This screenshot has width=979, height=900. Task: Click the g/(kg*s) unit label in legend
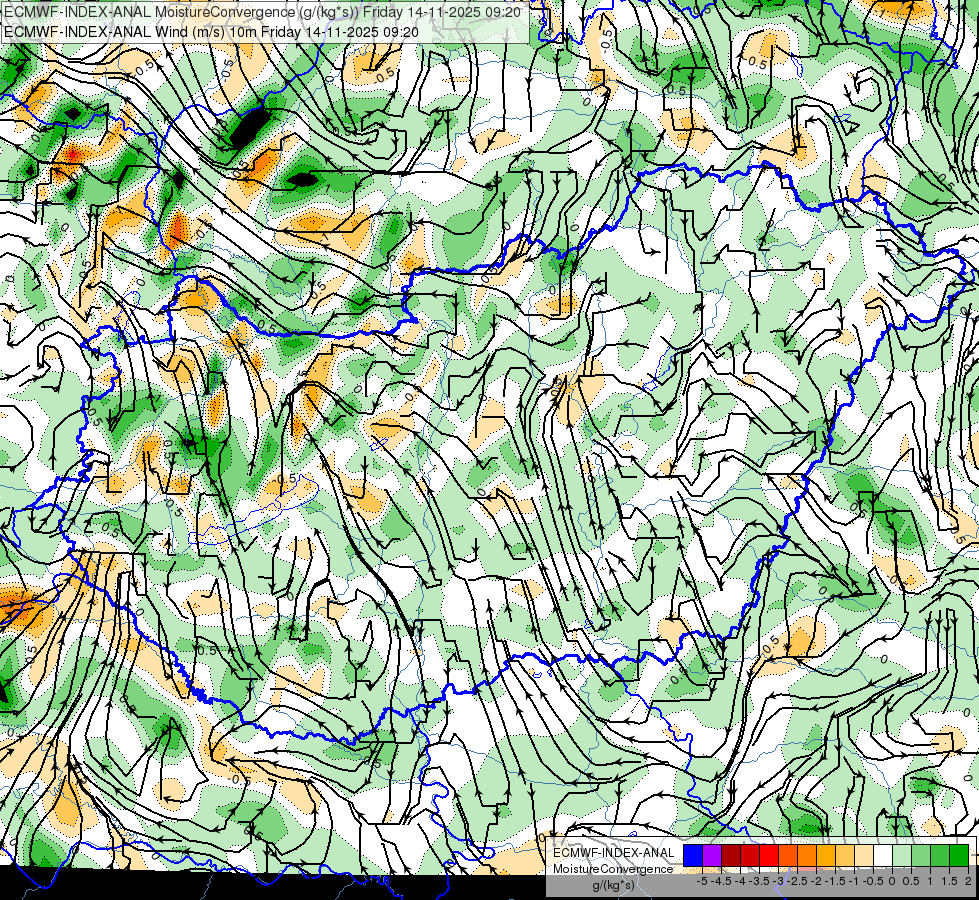pyautogui.click(x=613, y=886)
